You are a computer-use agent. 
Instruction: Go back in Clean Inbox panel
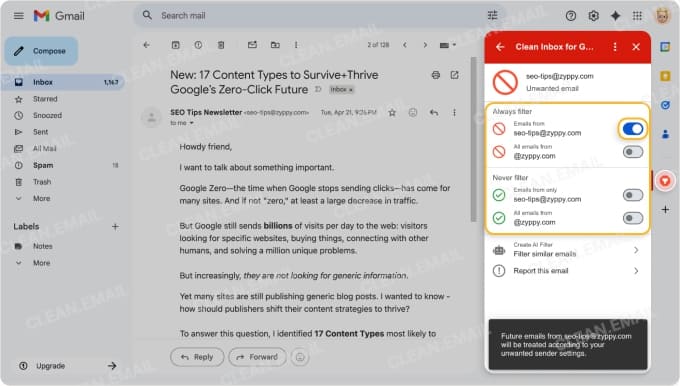(x=500, y=47)
